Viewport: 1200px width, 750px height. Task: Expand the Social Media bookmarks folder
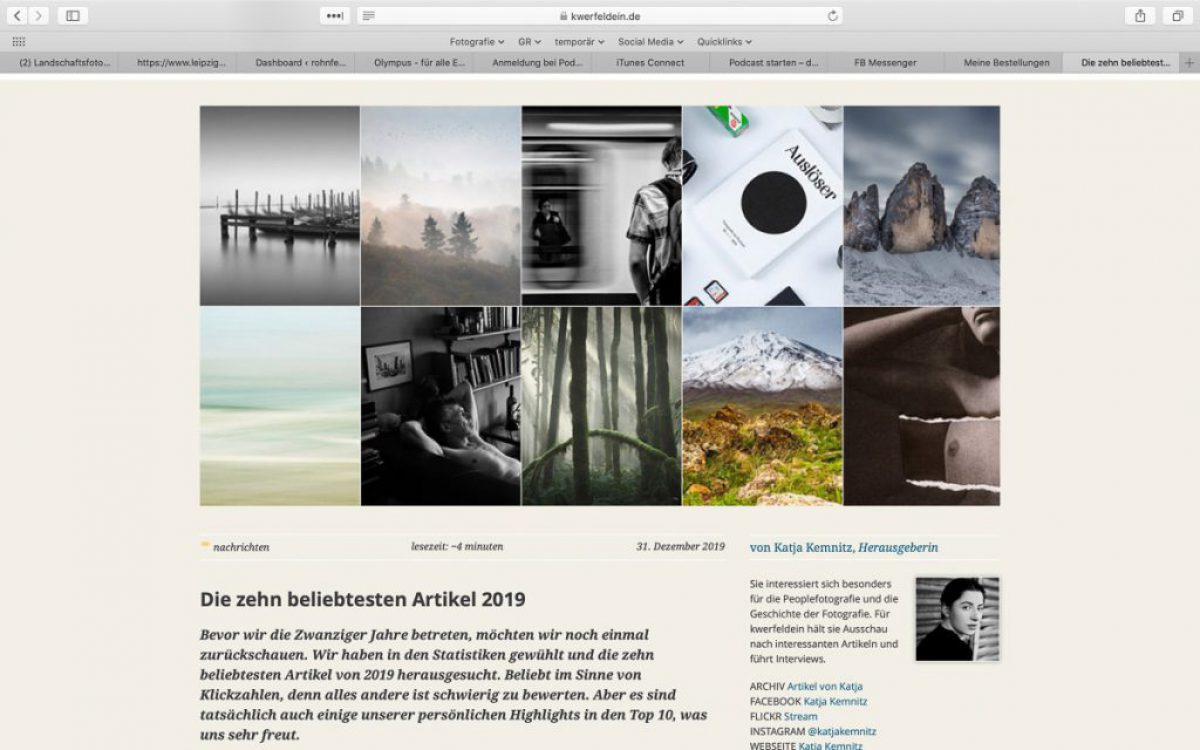pos(651,42)
